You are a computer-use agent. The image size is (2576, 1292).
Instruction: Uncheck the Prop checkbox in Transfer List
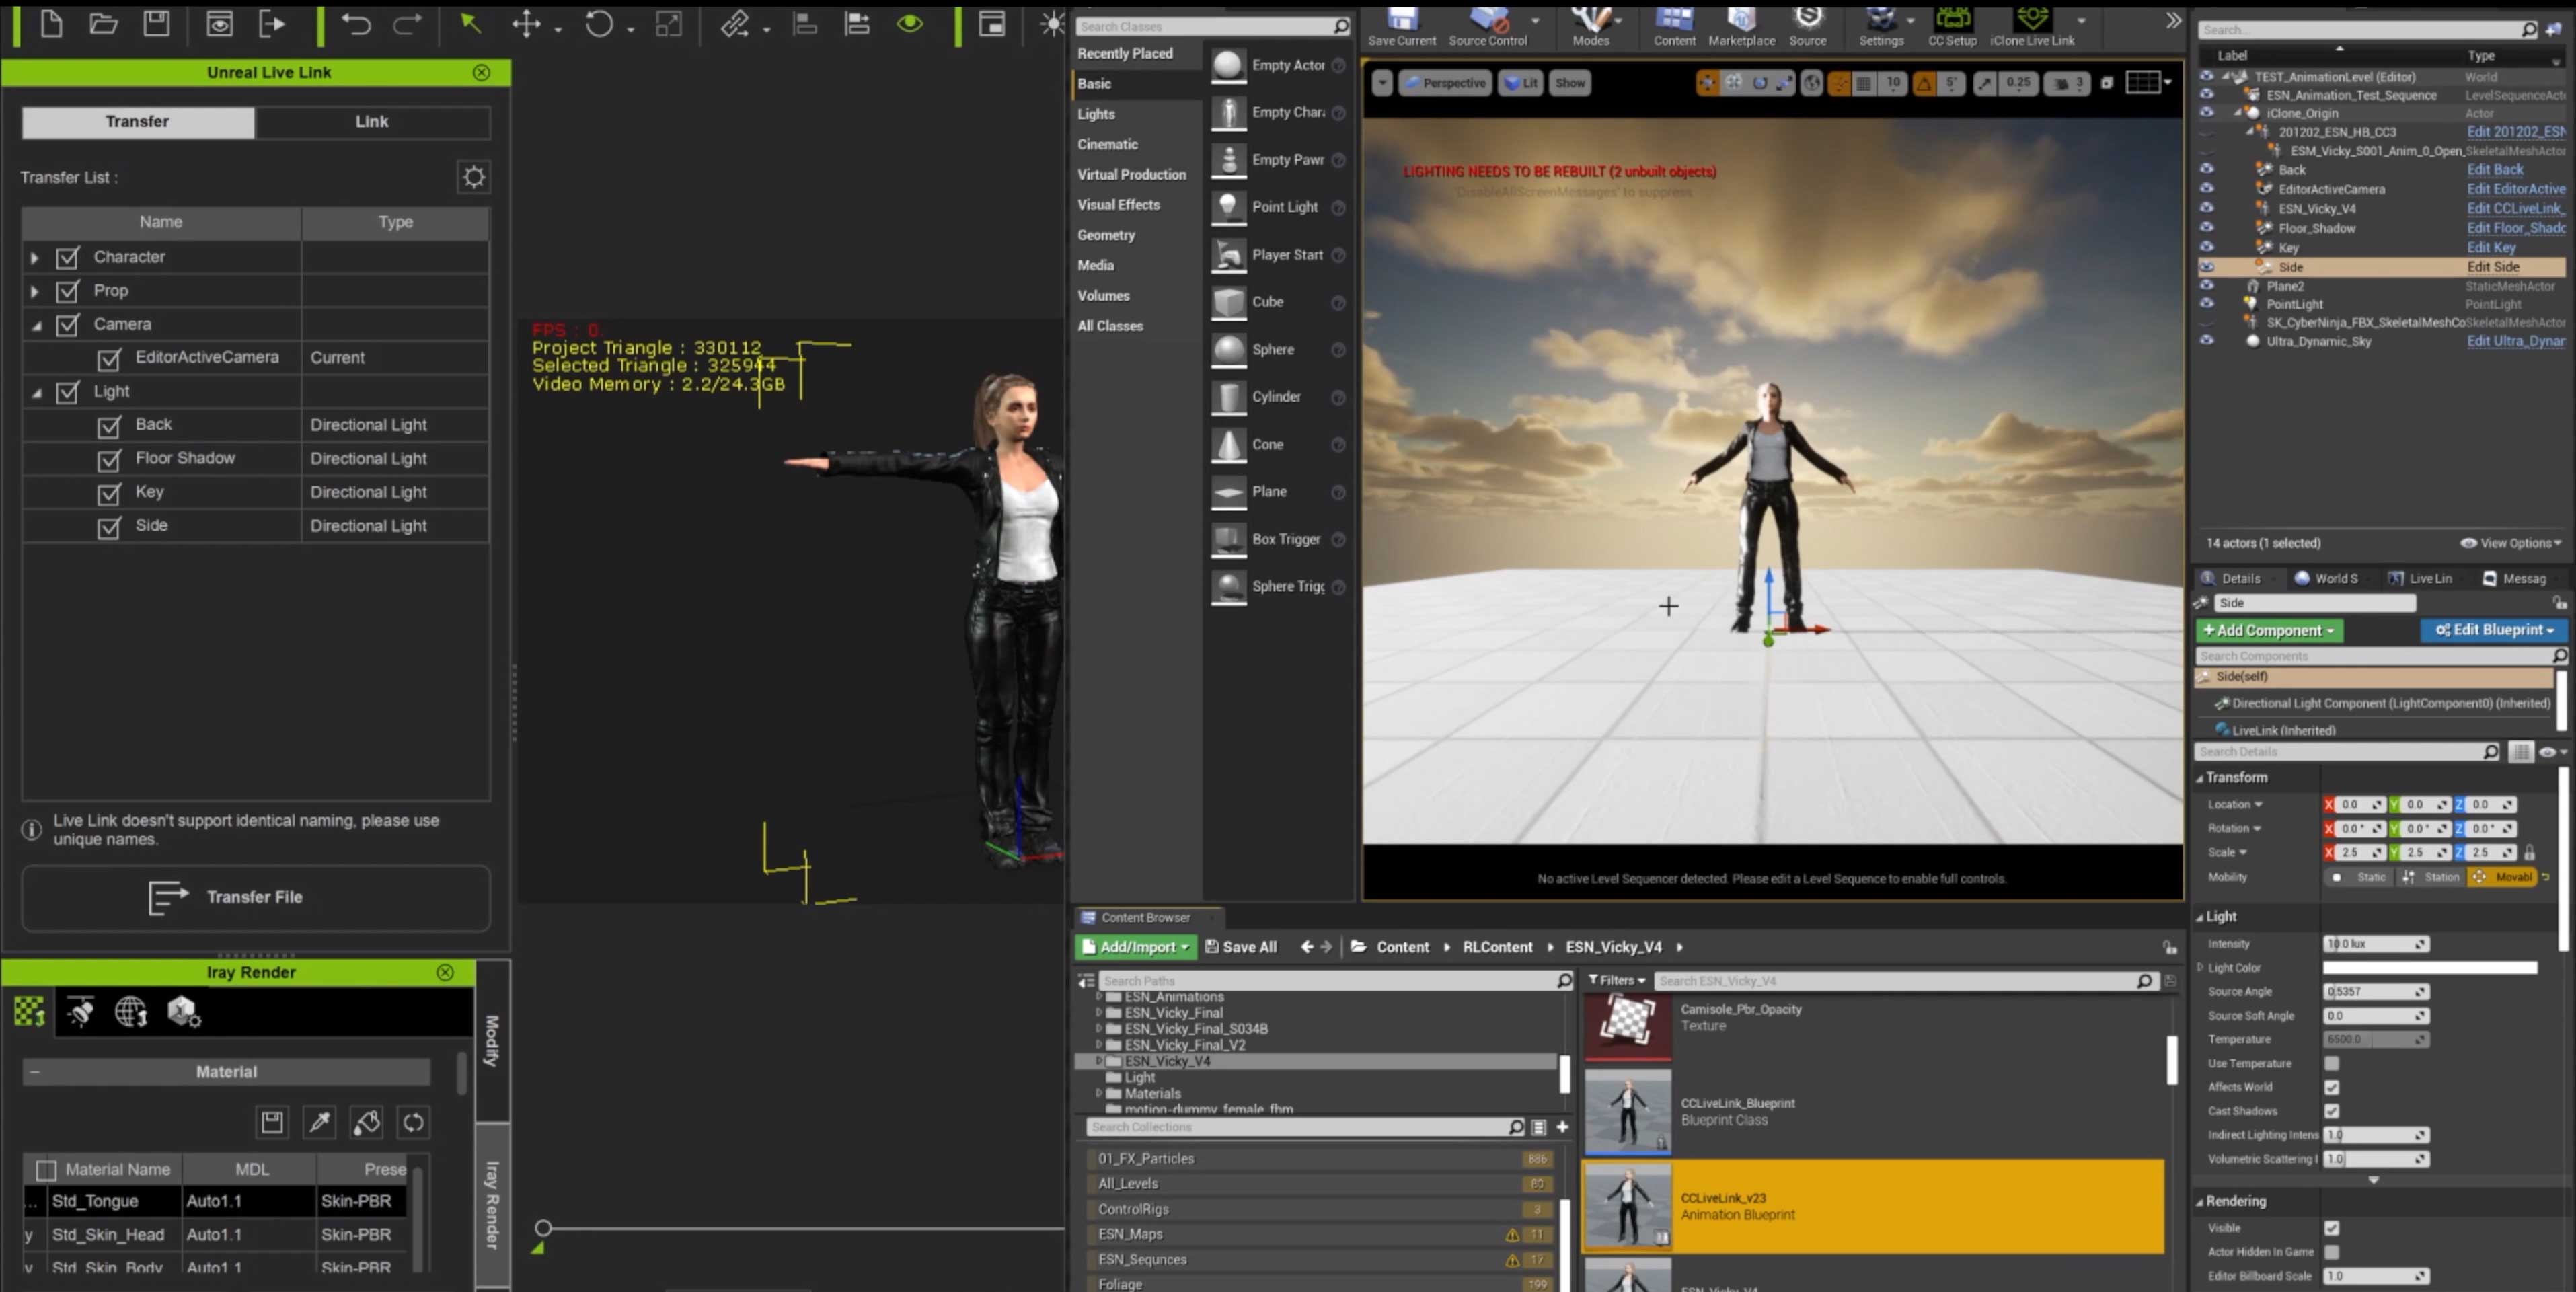67,291
